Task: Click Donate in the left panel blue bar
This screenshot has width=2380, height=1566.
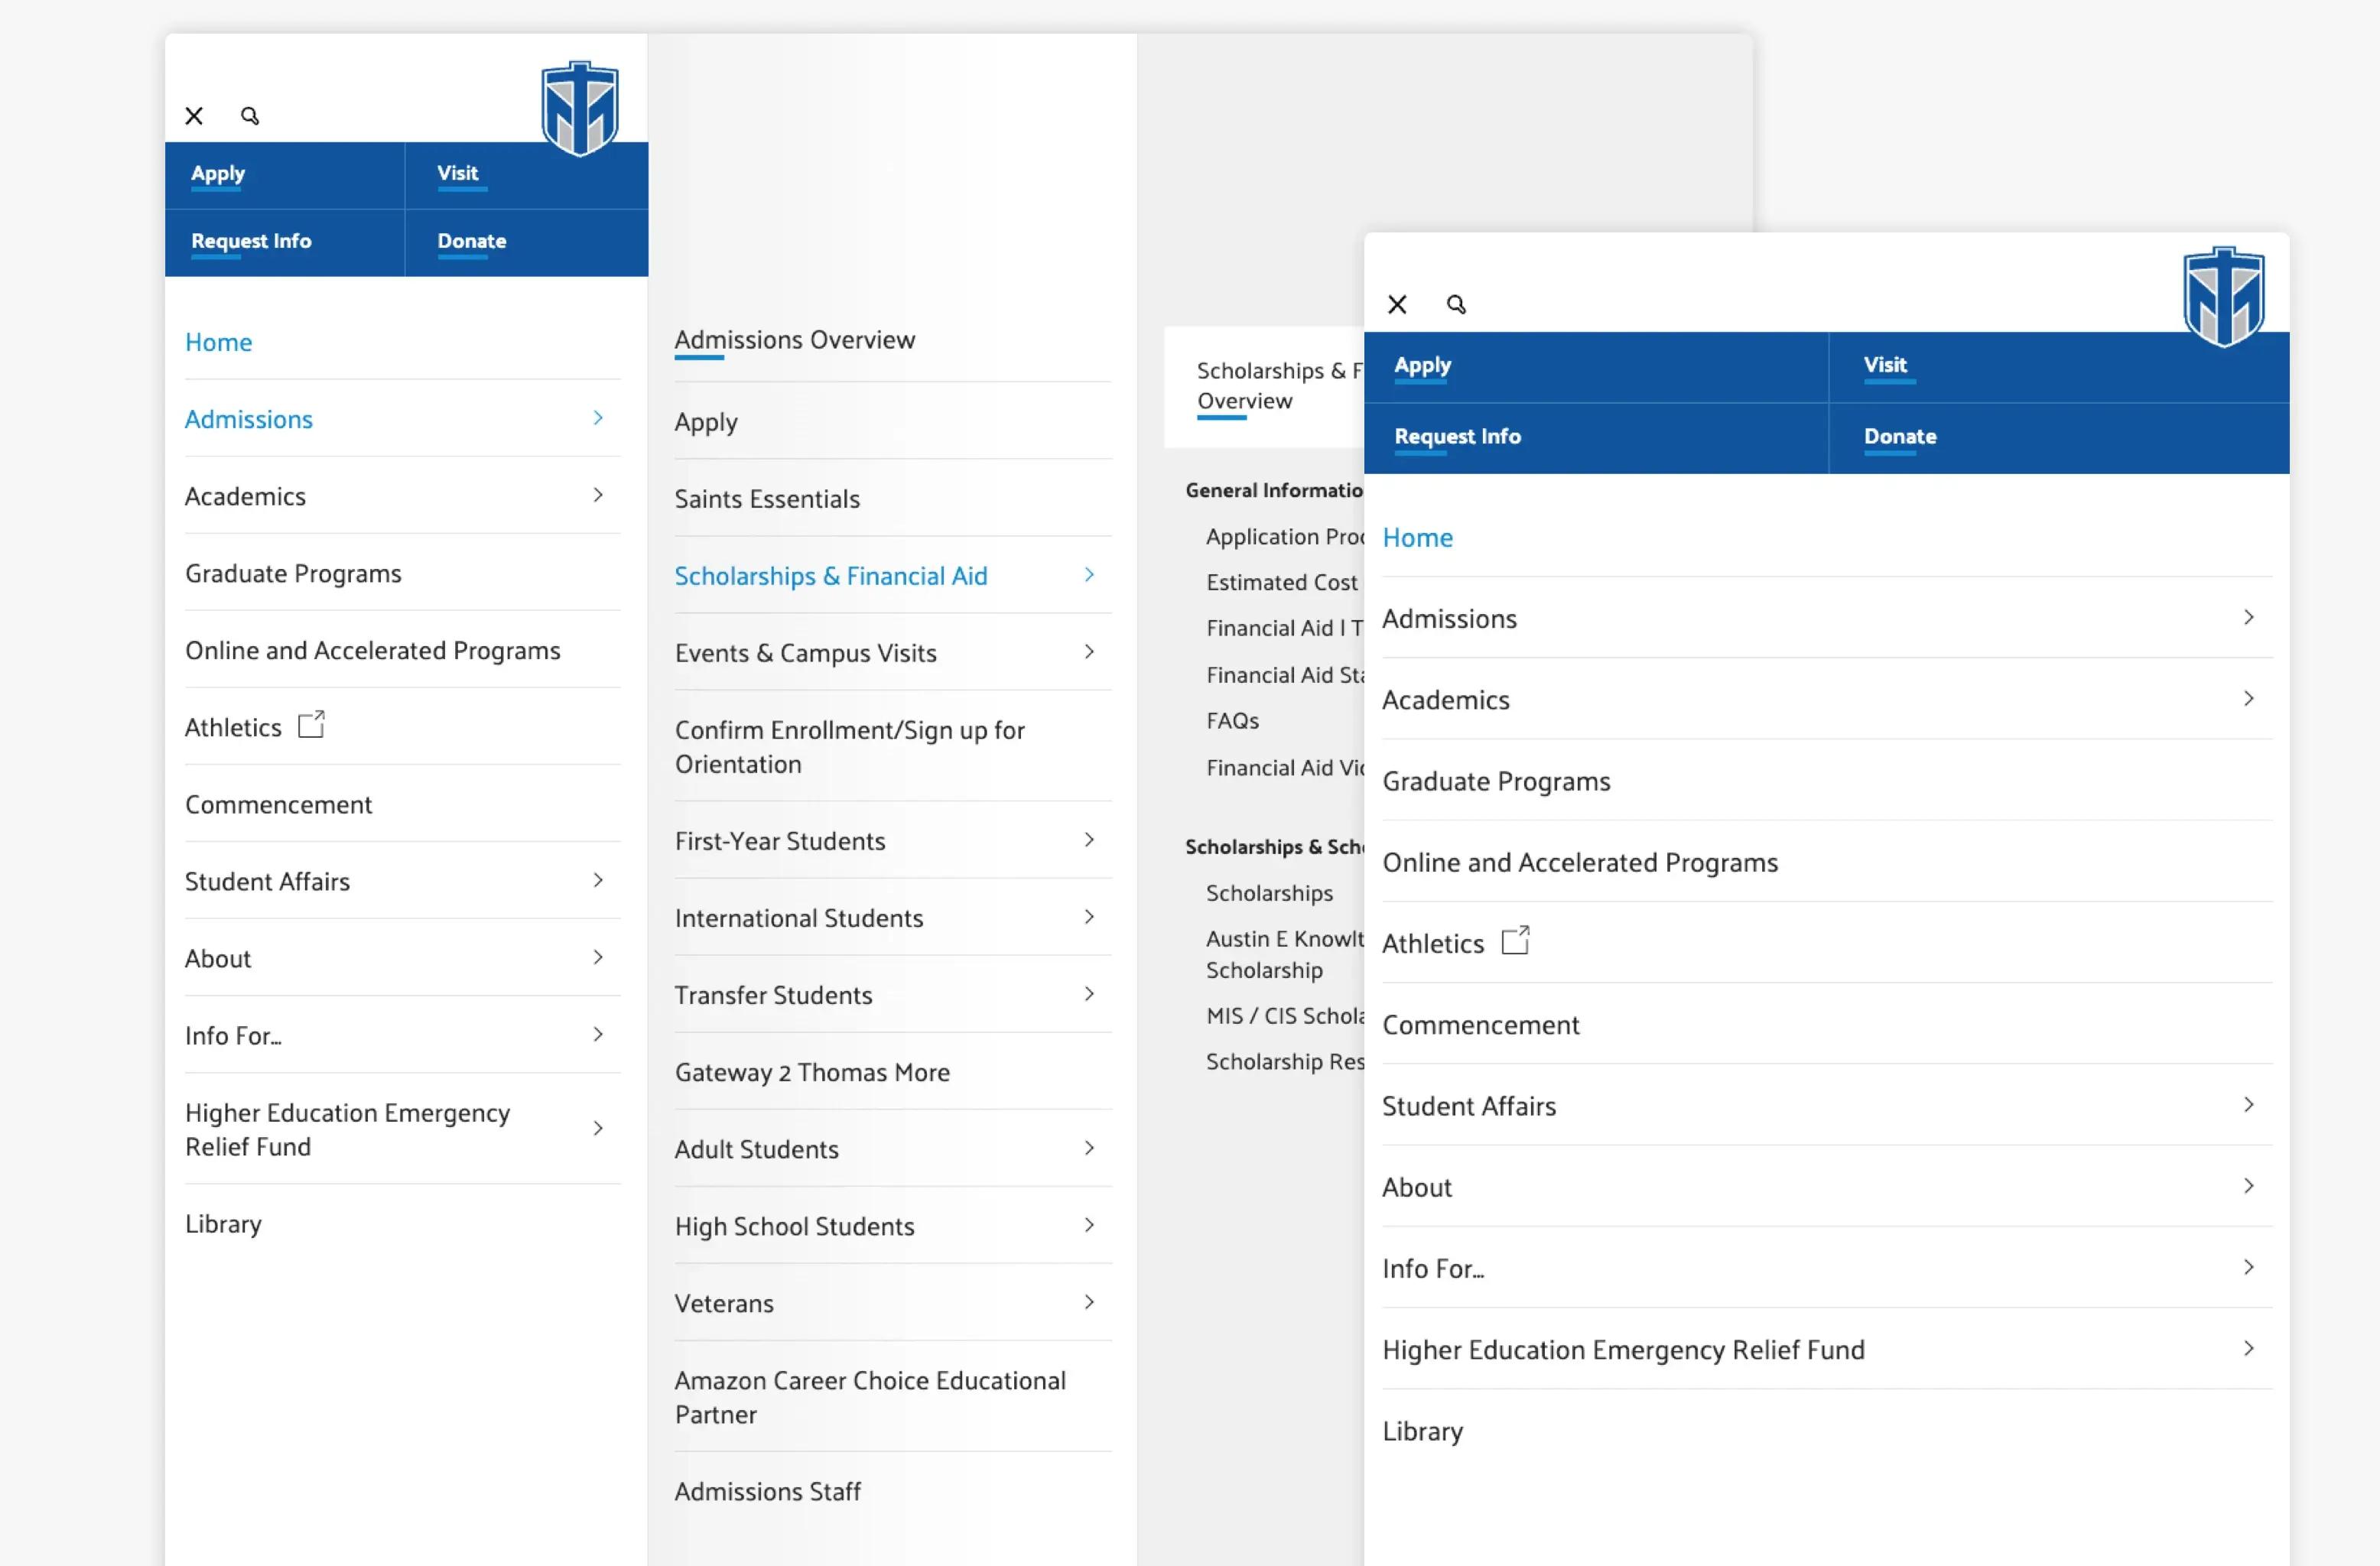Action: 472,241
